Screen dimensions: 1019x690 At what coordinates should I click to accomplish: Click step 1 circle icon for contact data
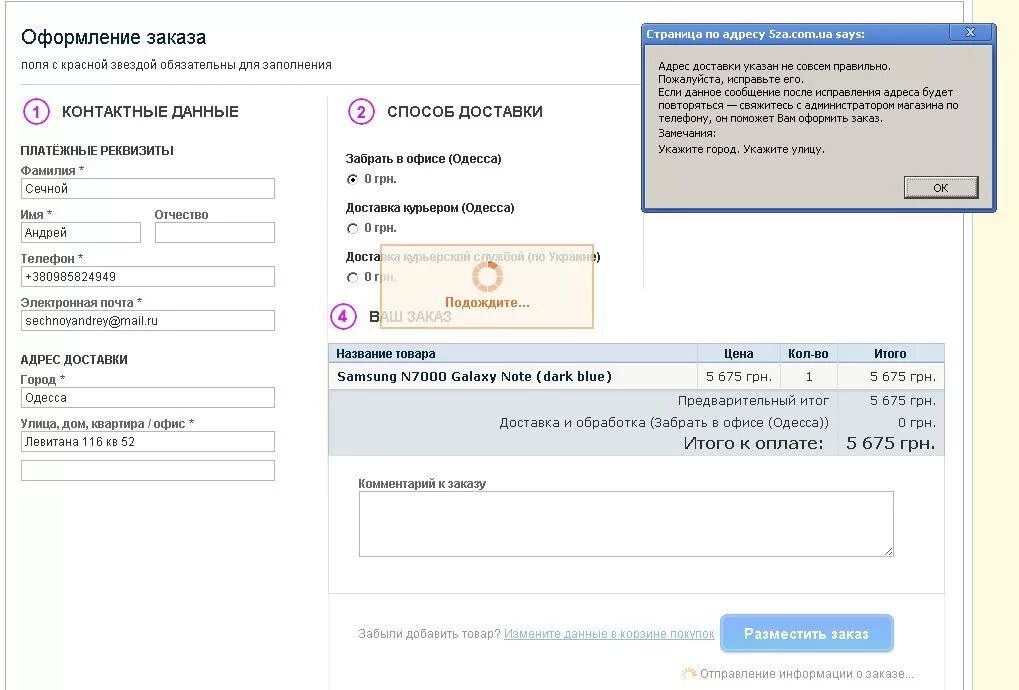(36, 112)
